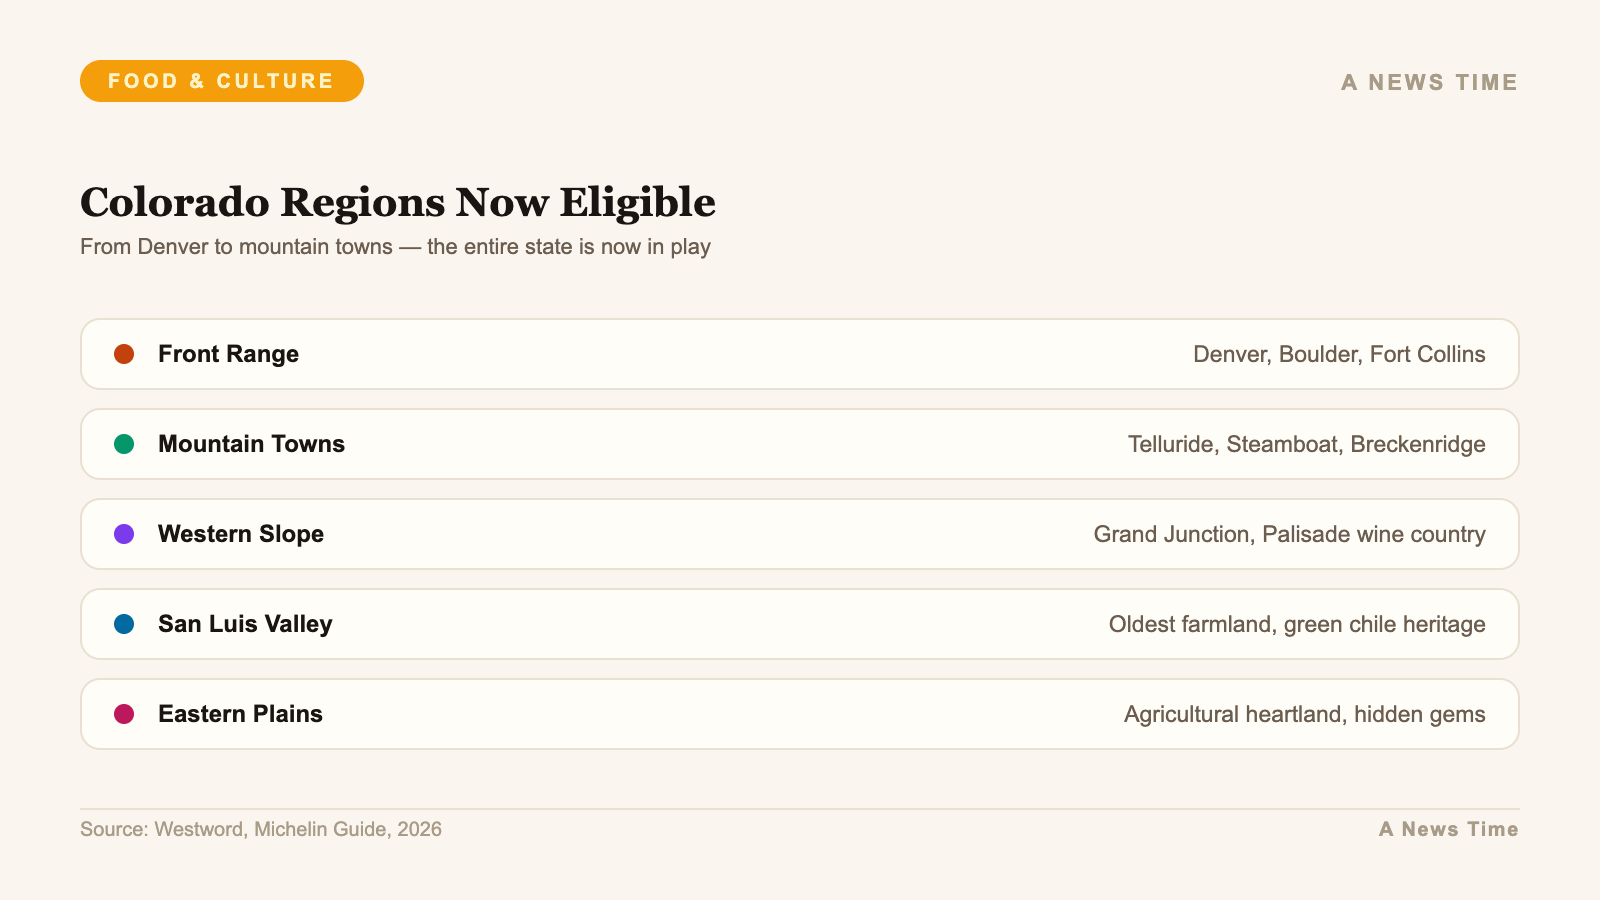Click the A NEWS TIME header logo
Screen dimensions: 1600x900
point(1429,82)
